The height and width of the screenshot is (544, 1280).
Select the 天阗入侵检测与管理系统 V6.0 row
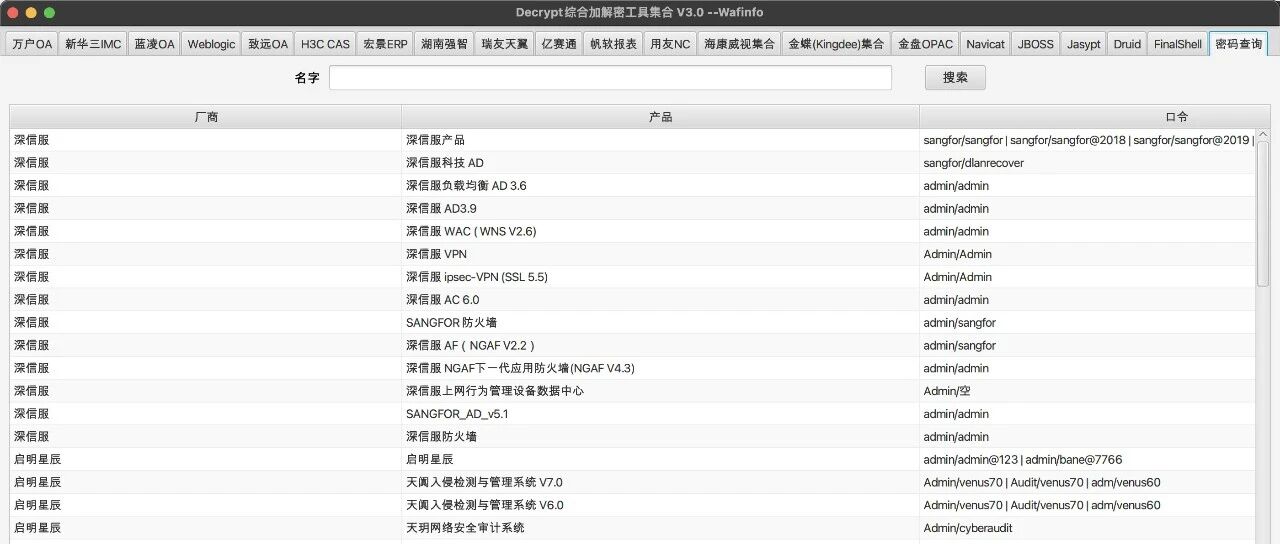pos(633,505)
